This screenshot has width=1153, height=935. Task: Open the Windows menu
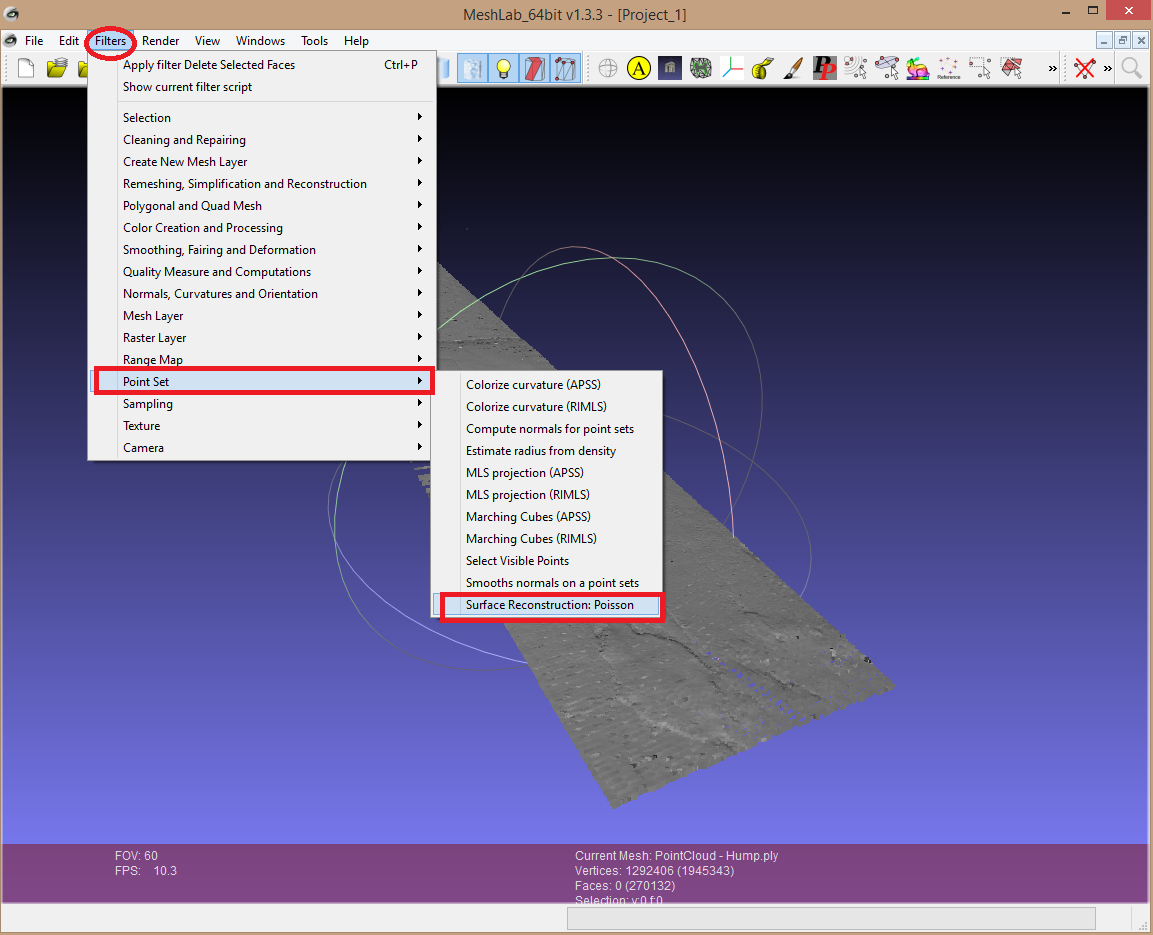(x=260, y=41)
